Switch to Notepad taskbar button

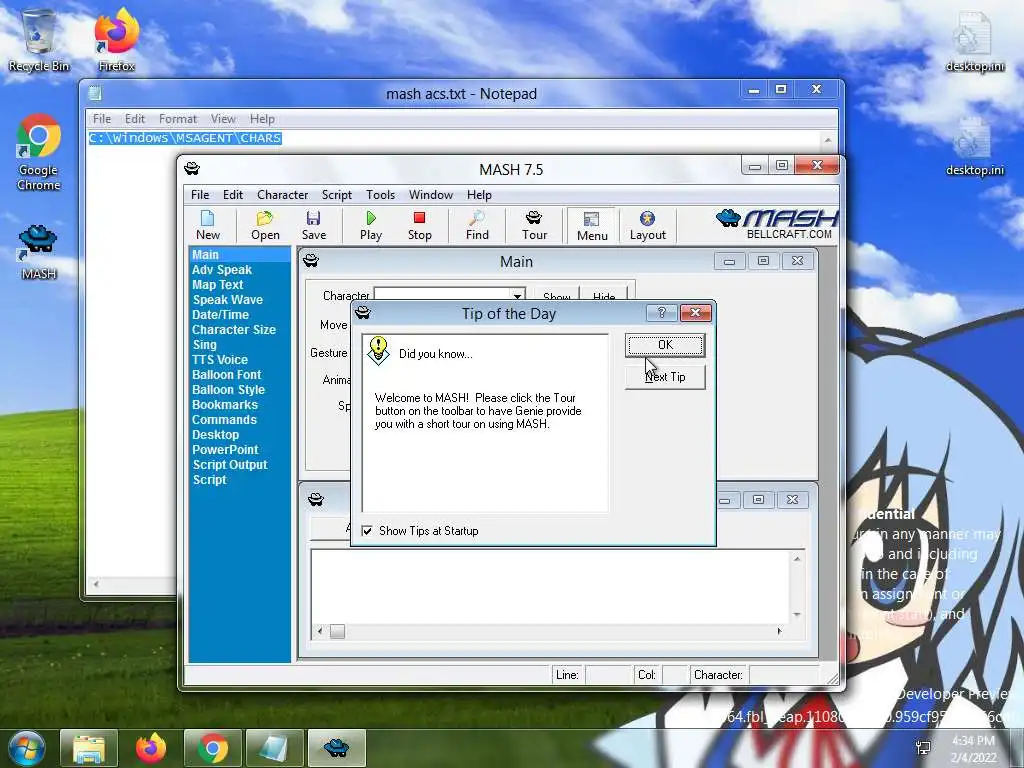click(275, 748)
